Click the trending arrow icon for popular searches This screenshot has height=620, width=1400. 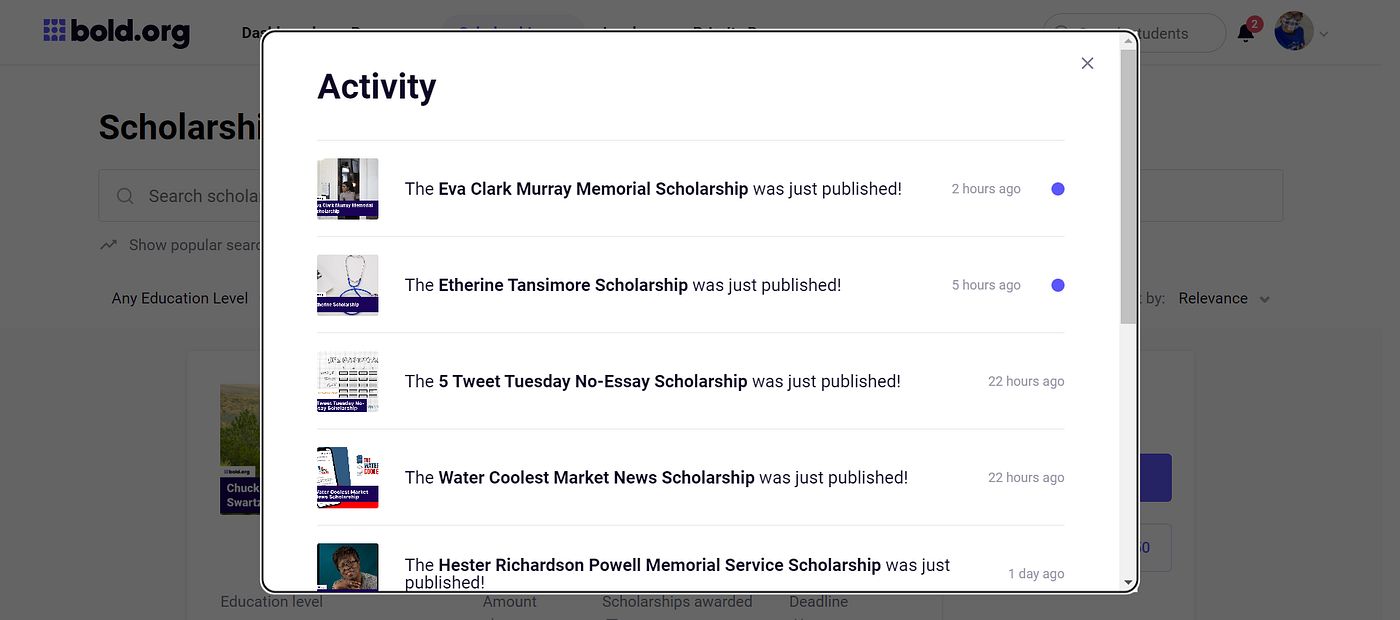pos(109,245)
